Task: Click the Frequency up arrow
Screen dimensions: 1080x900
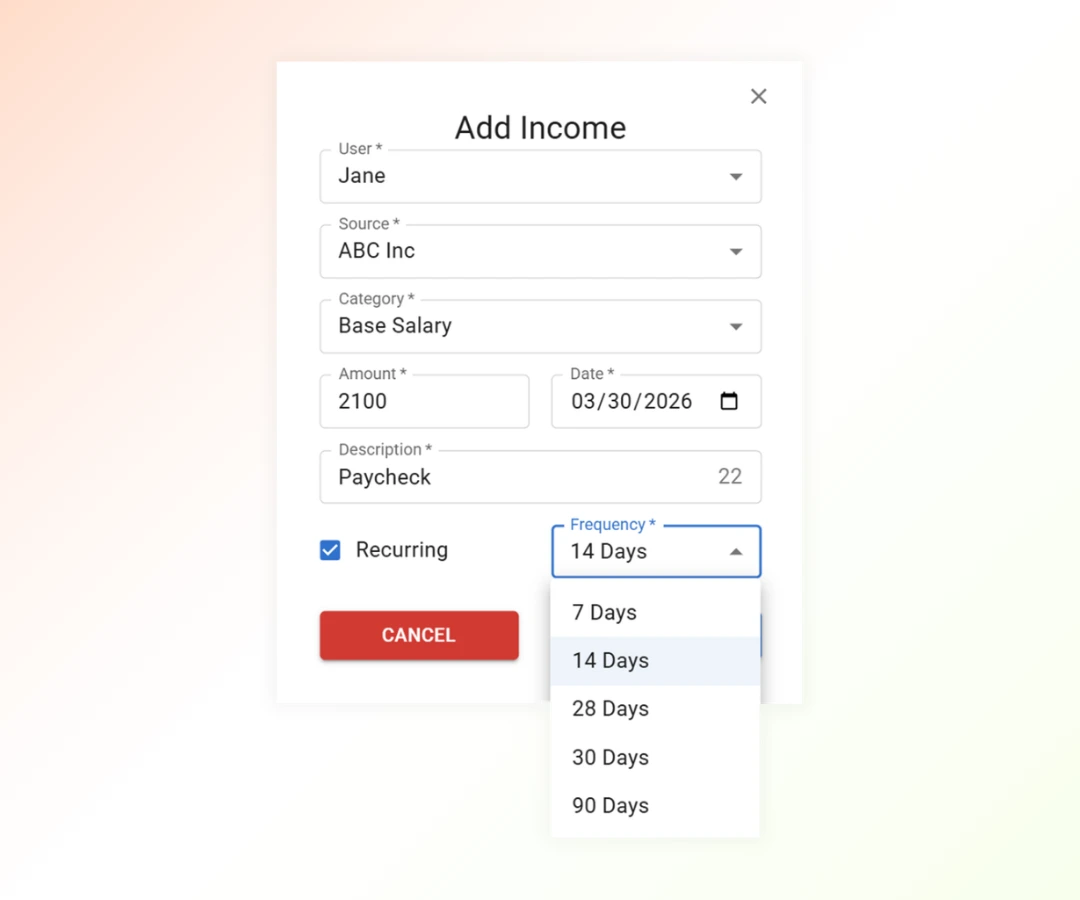Action: (736, 552)
